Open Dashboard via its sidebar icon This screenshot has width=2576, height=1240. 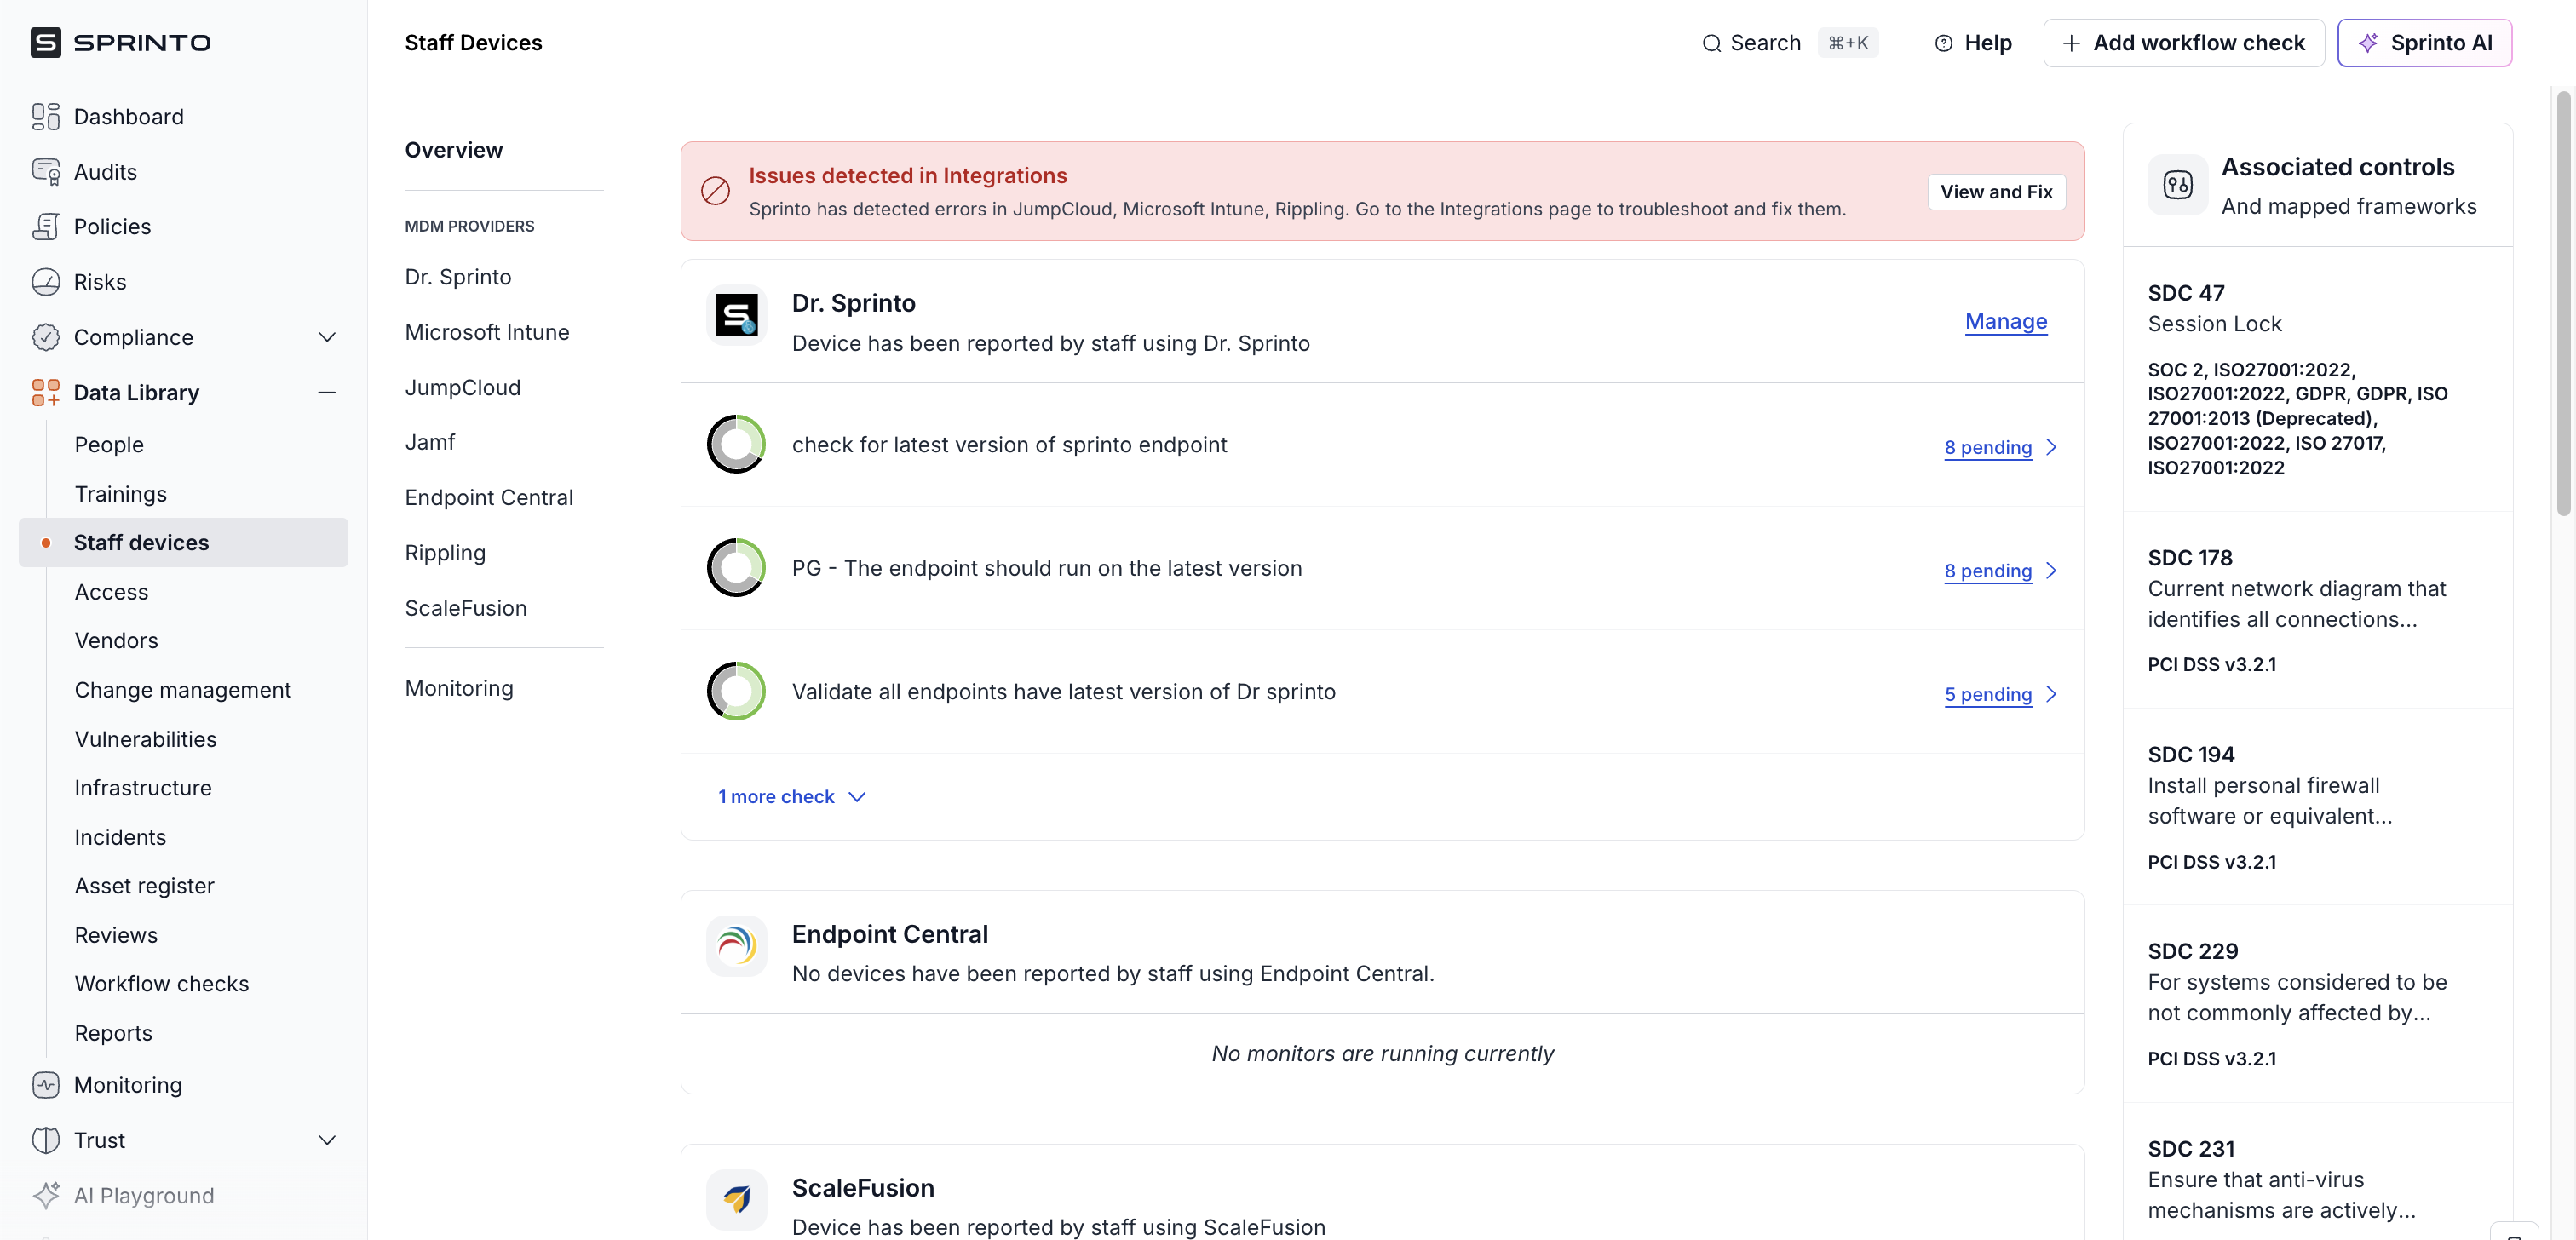tap(45, 117)
